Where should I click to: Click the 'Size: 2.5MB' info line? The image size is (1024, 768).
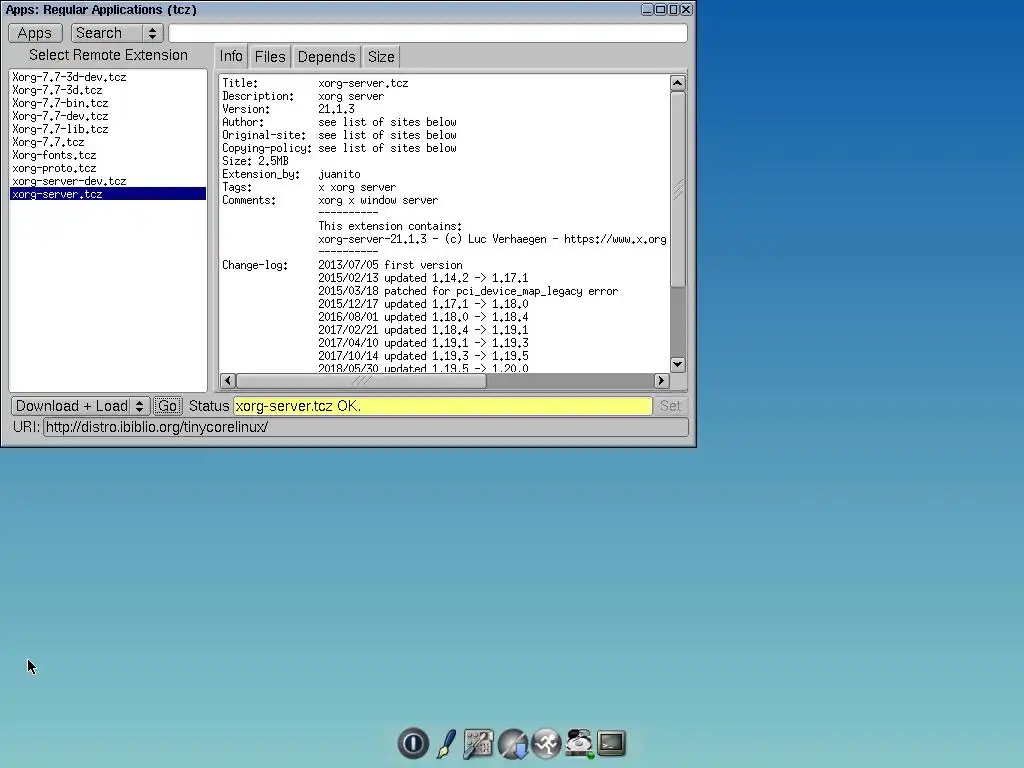point(255,161)
